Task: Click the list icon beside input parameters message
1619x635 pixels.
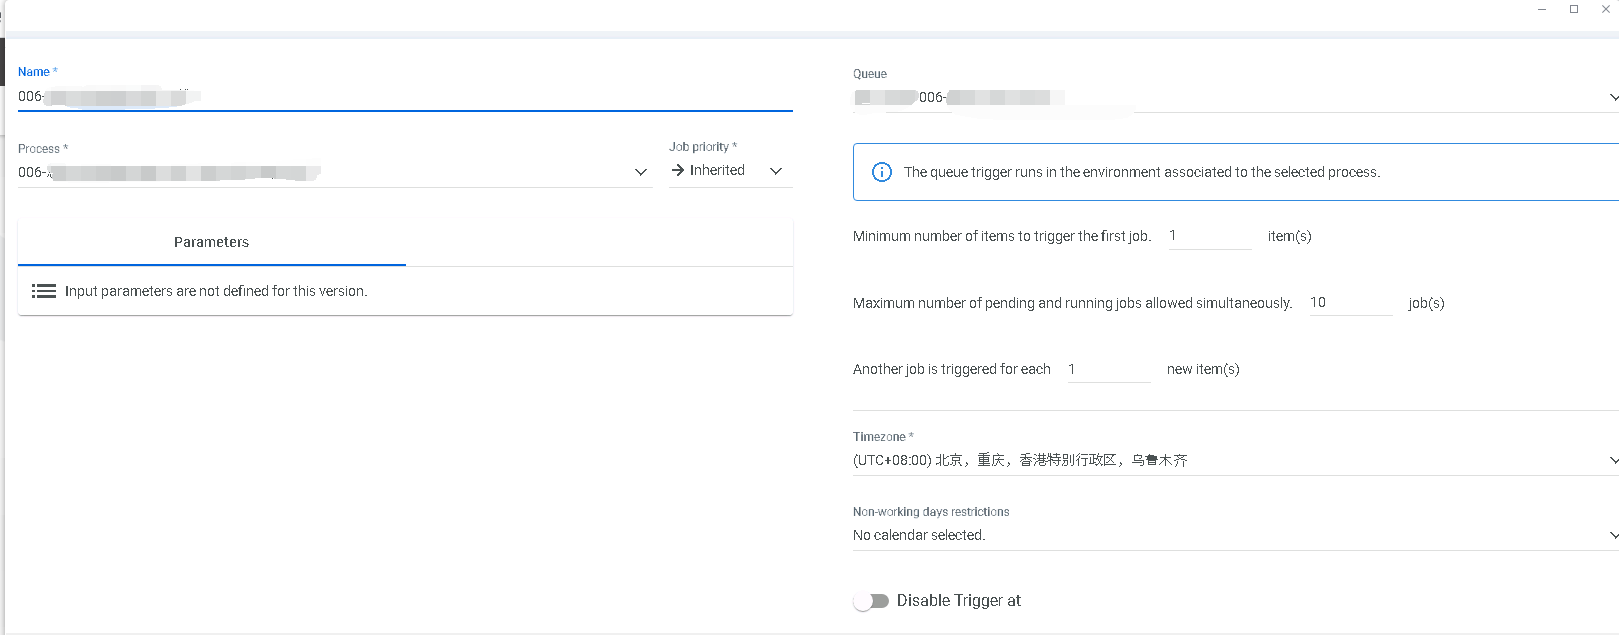Action: point(44,291)
